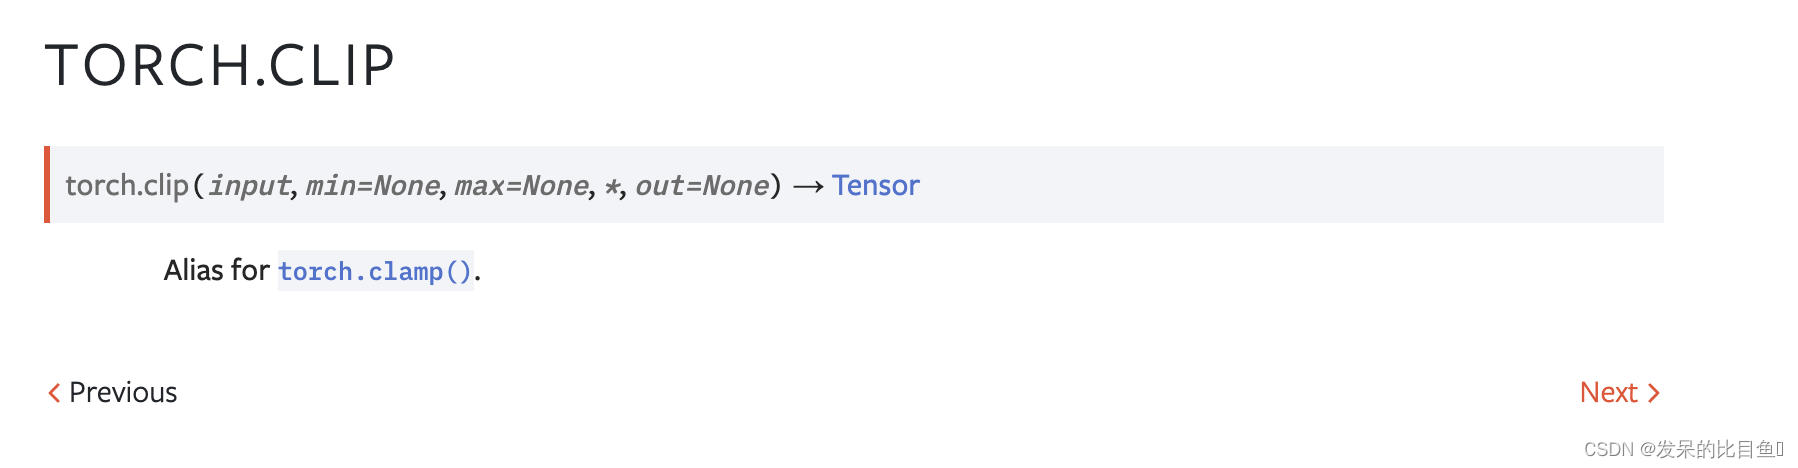1798x468 pixels.
Task: Click the closing parenthesis after out=None
Action: [x=775, y=186]
